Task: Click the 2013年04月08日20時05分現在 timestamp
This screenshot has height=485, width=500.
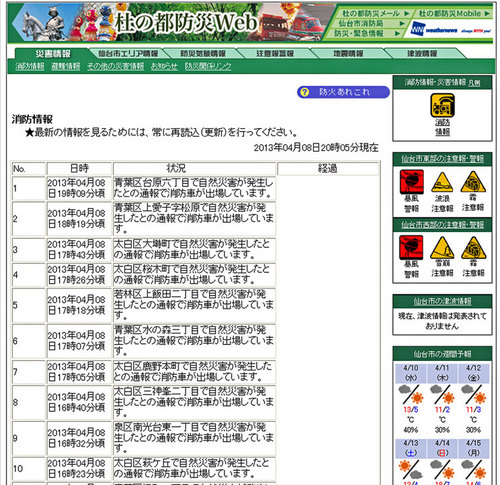Action: [316, 147]
